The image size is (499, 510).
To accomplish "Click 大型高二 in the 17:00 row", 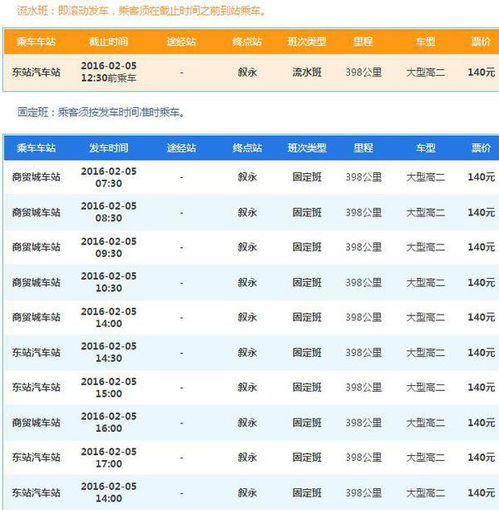I will [426, 457].
